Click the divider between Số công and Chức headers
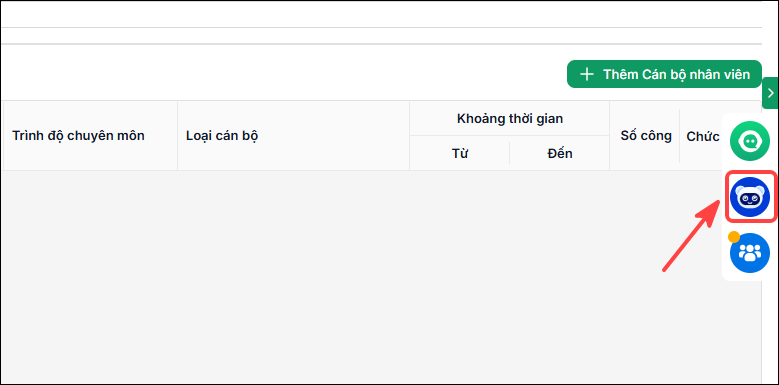The image size is (779, 385). [x=680, y=136]
